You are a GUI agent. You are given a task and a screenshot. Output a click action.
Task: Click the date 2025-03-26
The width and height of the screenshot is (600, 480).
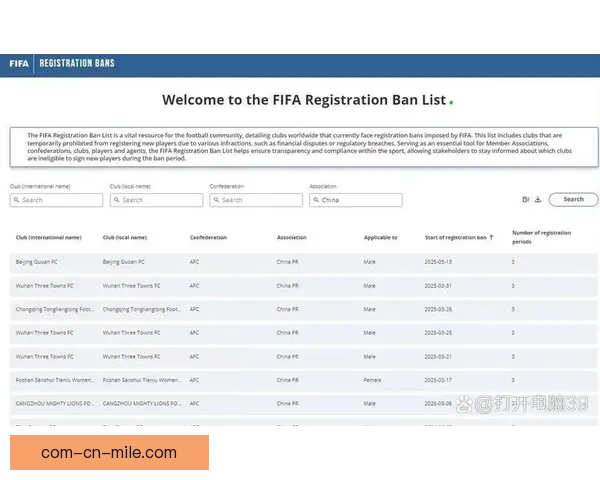tap(438, 309)
